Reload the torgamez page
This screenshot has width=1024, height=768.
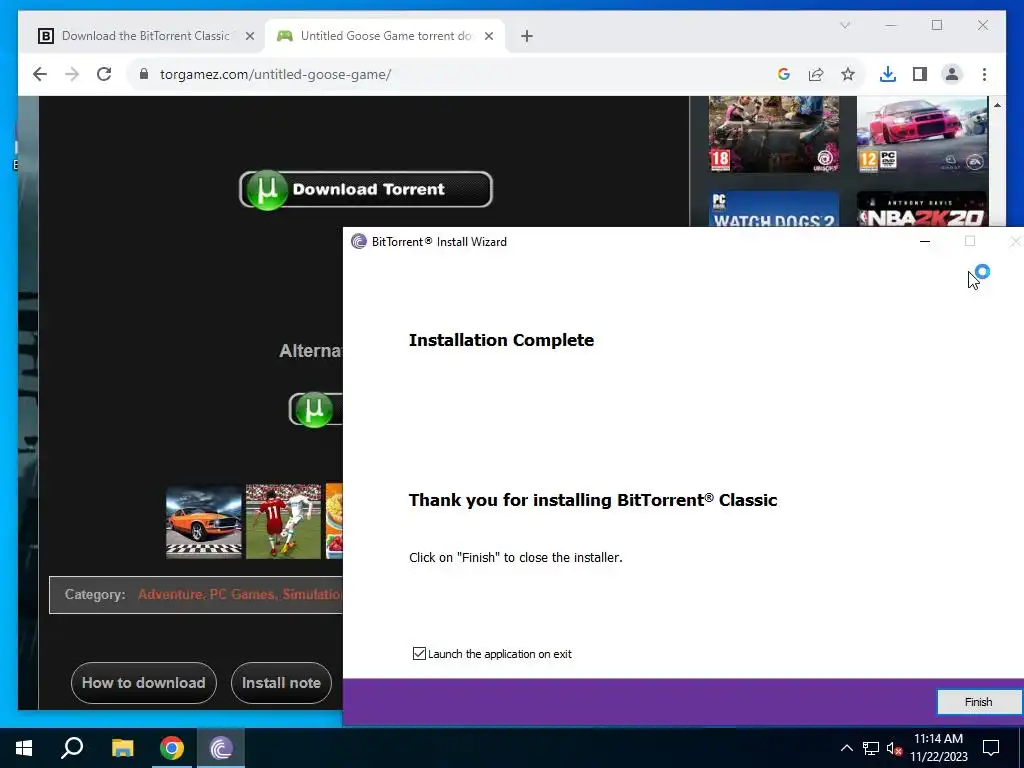tap(104, 74)
